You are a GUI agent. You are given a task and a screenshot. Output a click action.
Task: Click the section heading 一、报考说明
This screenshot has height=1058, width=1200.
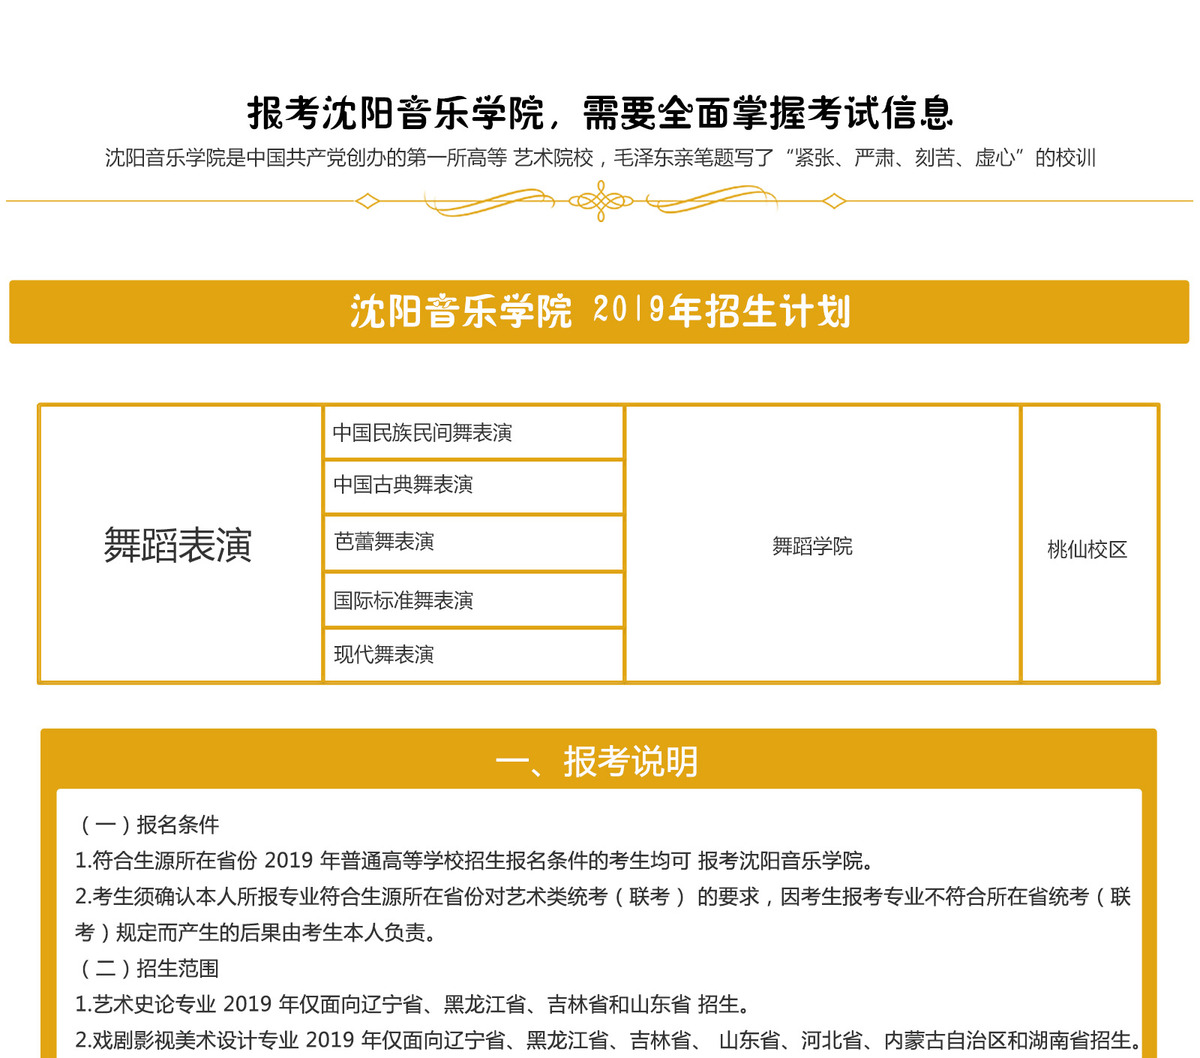598,762
